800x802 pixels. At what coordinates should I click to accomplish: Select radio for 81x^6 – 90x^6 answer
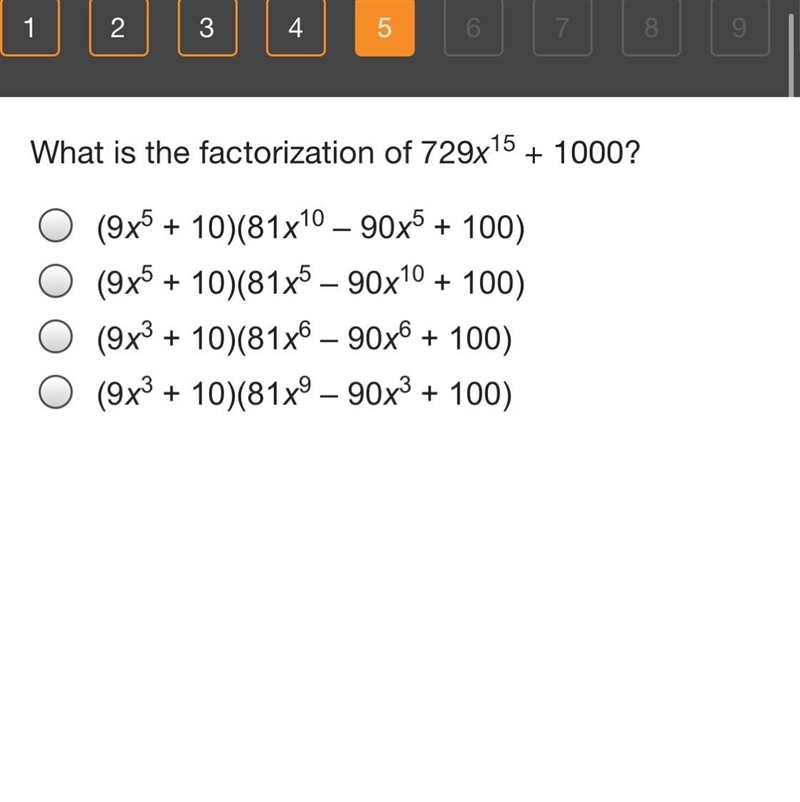click(56, 337)
